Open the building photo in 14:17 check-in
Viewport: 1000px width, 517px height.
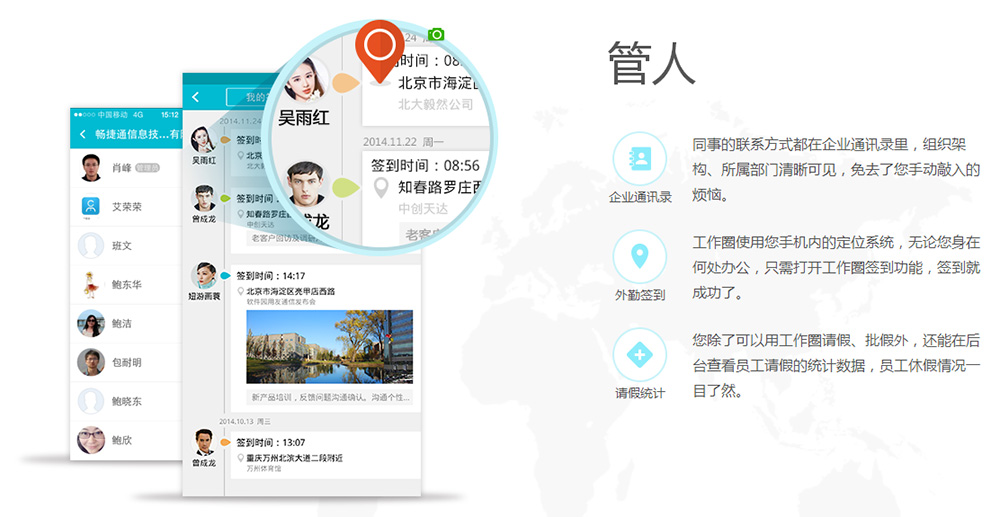click(x=329, y=347)
